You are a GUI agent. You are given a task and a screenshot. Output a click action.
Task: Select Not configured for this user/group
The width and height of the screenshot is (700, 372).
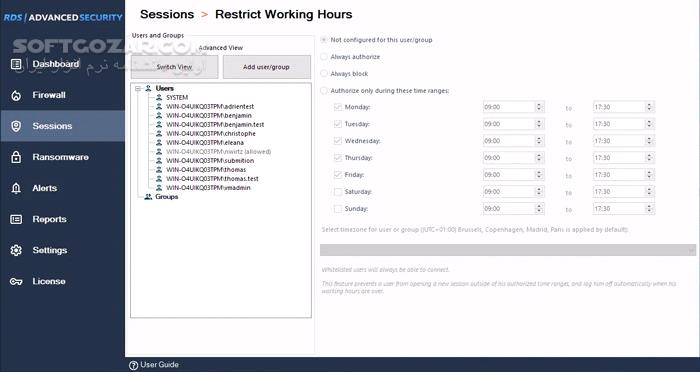point(324,40)
